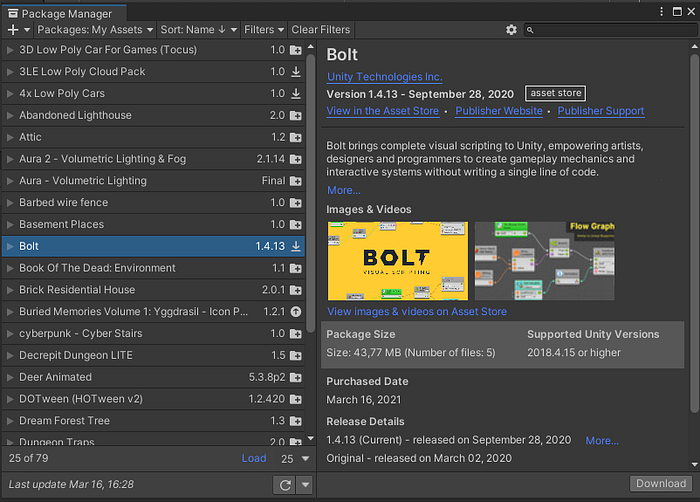Open the Package Manager settings gear

click(511, 30)
